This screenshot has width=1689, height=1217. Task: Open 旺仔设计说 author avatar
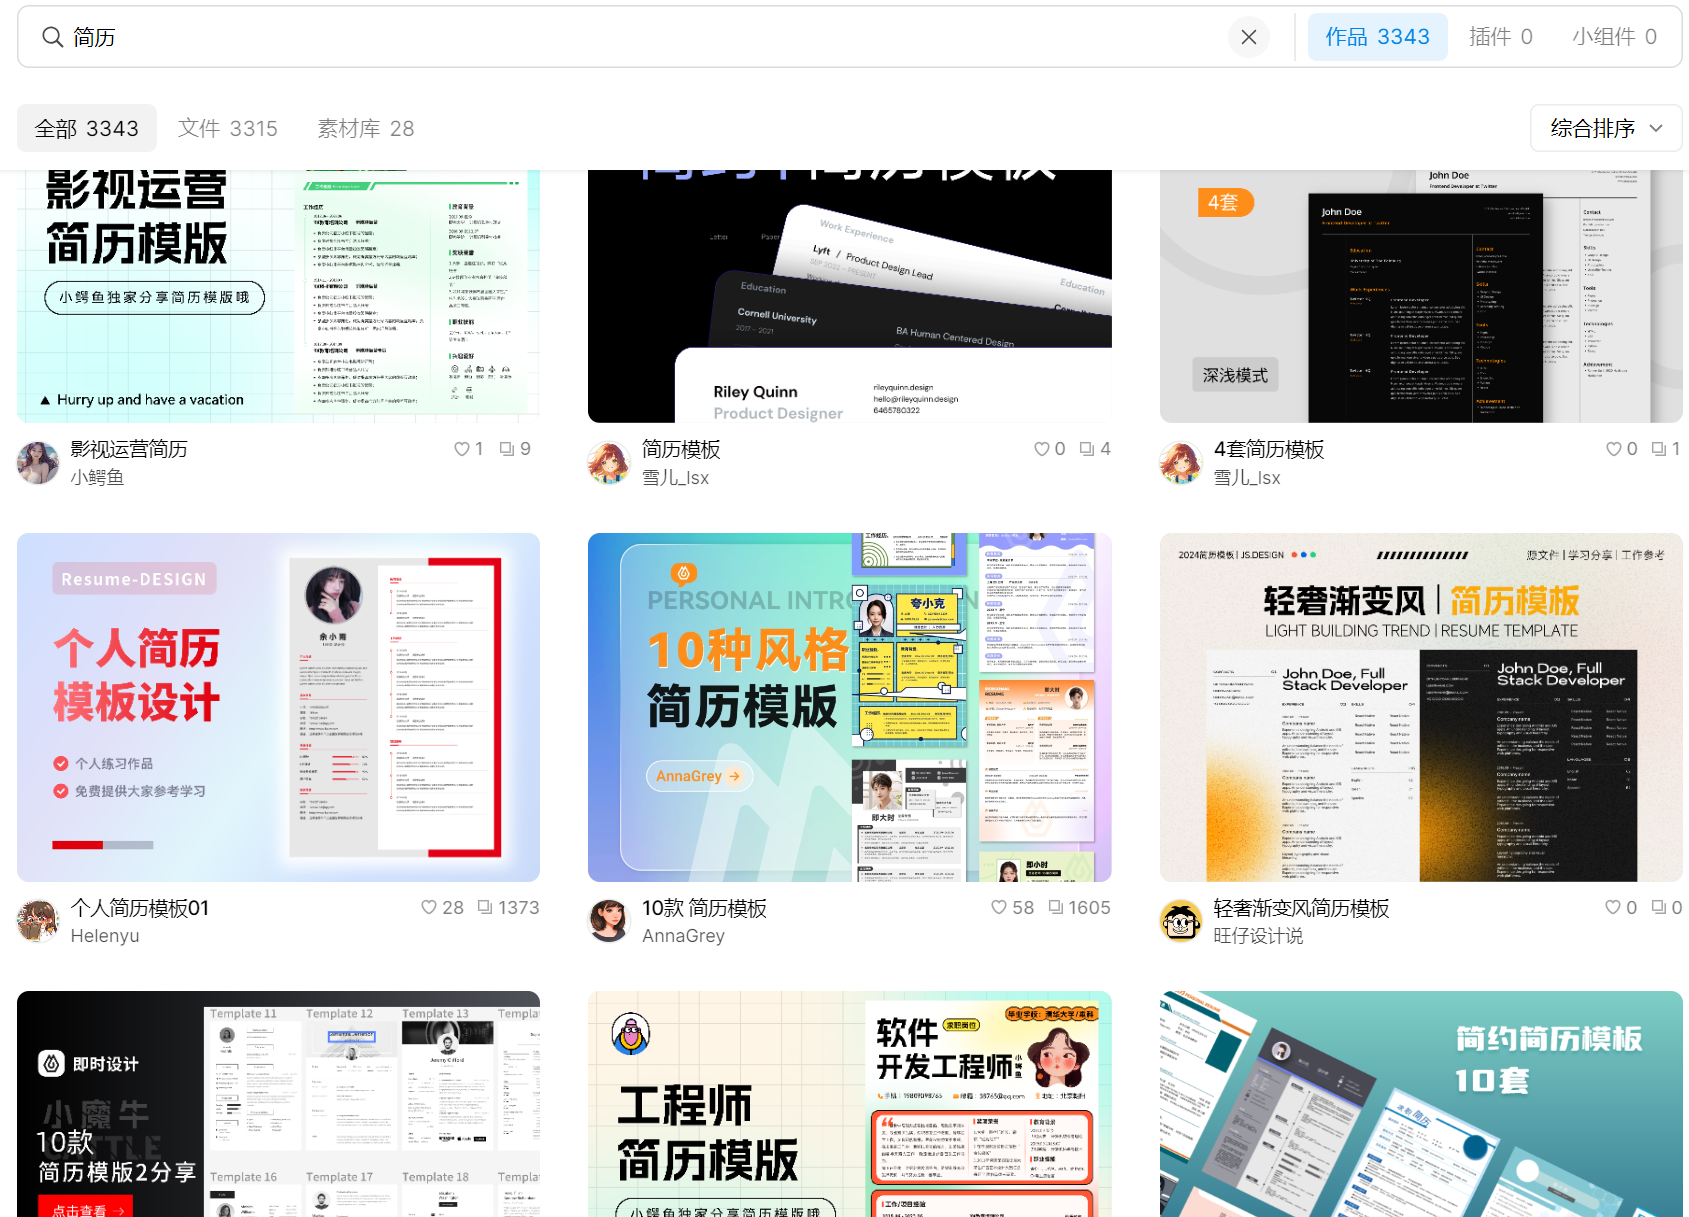click(x=1181, y=921)
